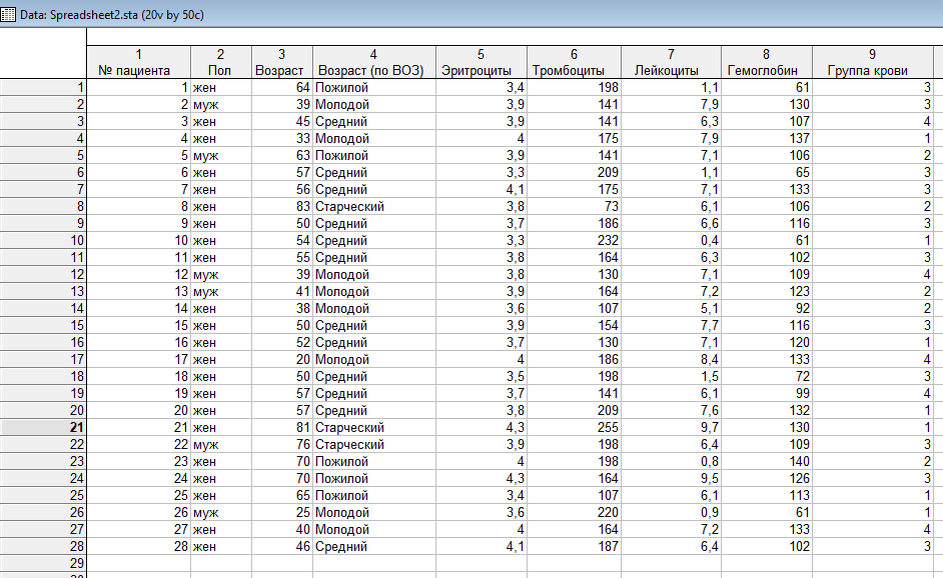The image size is (943, 578).
Task: Select column header Эритроциты
Action: (x=481, y=62)
